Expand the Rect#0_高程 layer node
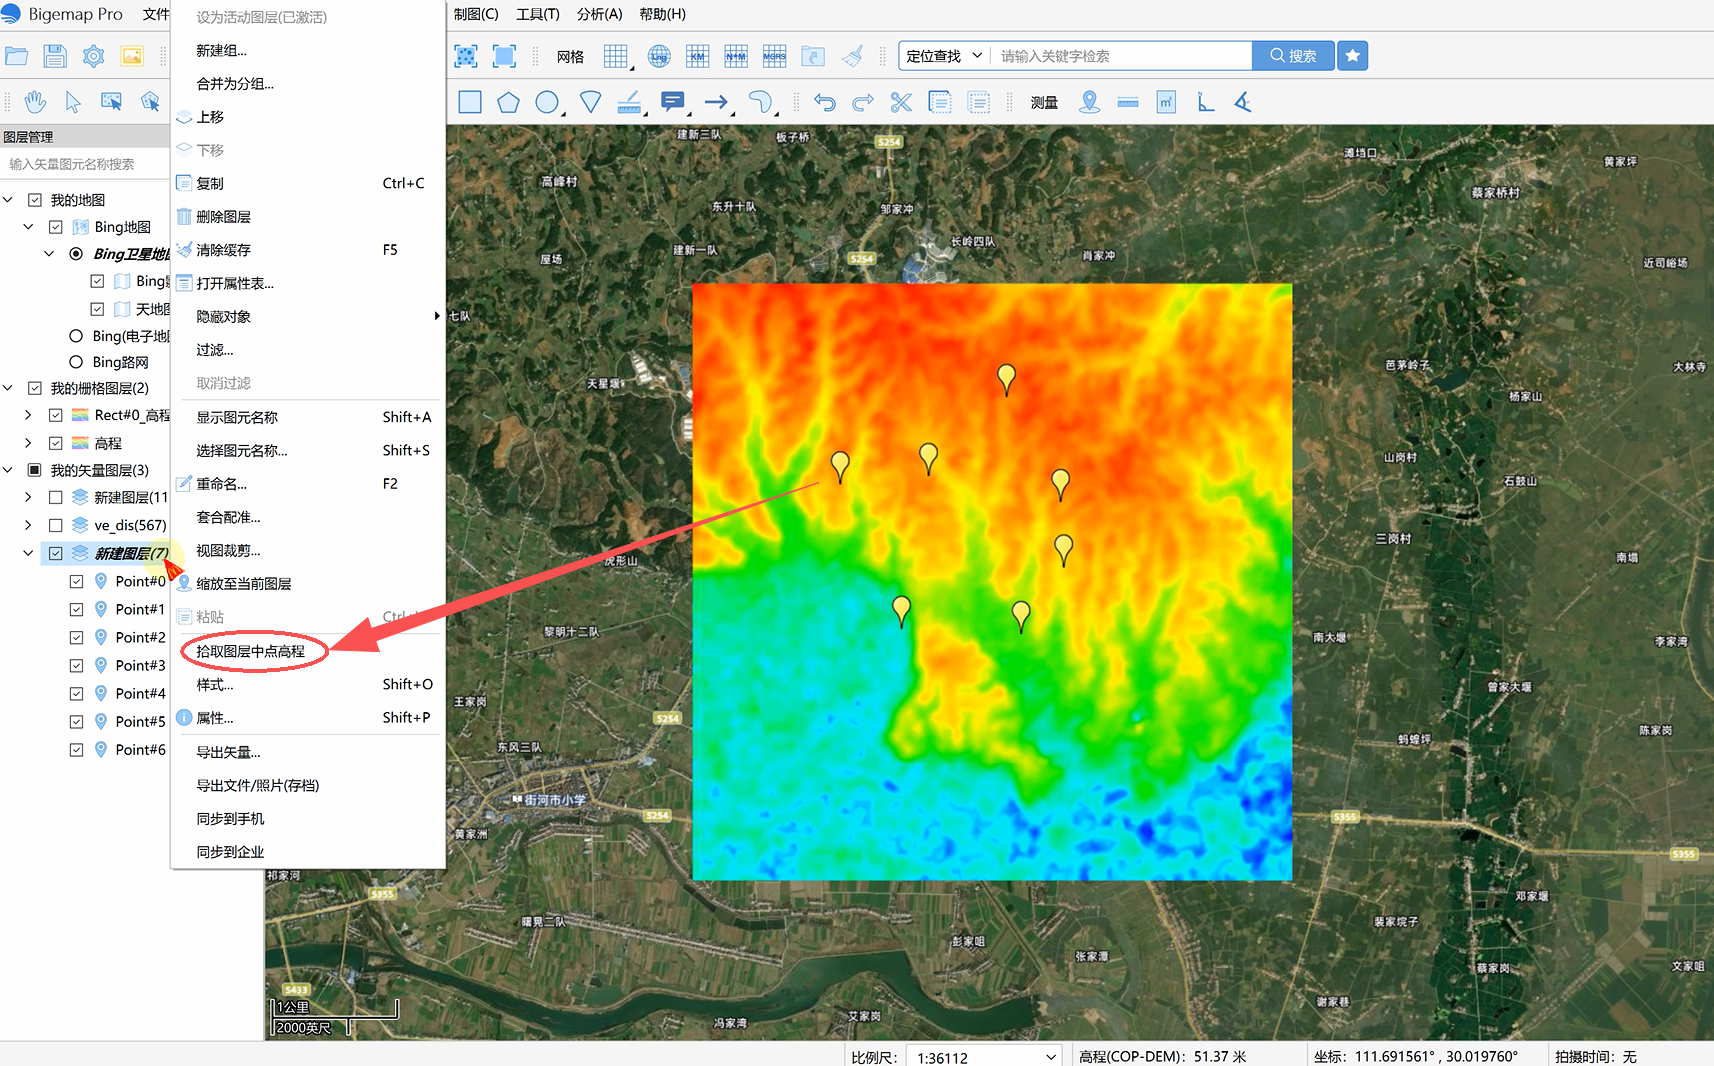This screenshot has width=1714, height=1066. [x=29, y=415]
